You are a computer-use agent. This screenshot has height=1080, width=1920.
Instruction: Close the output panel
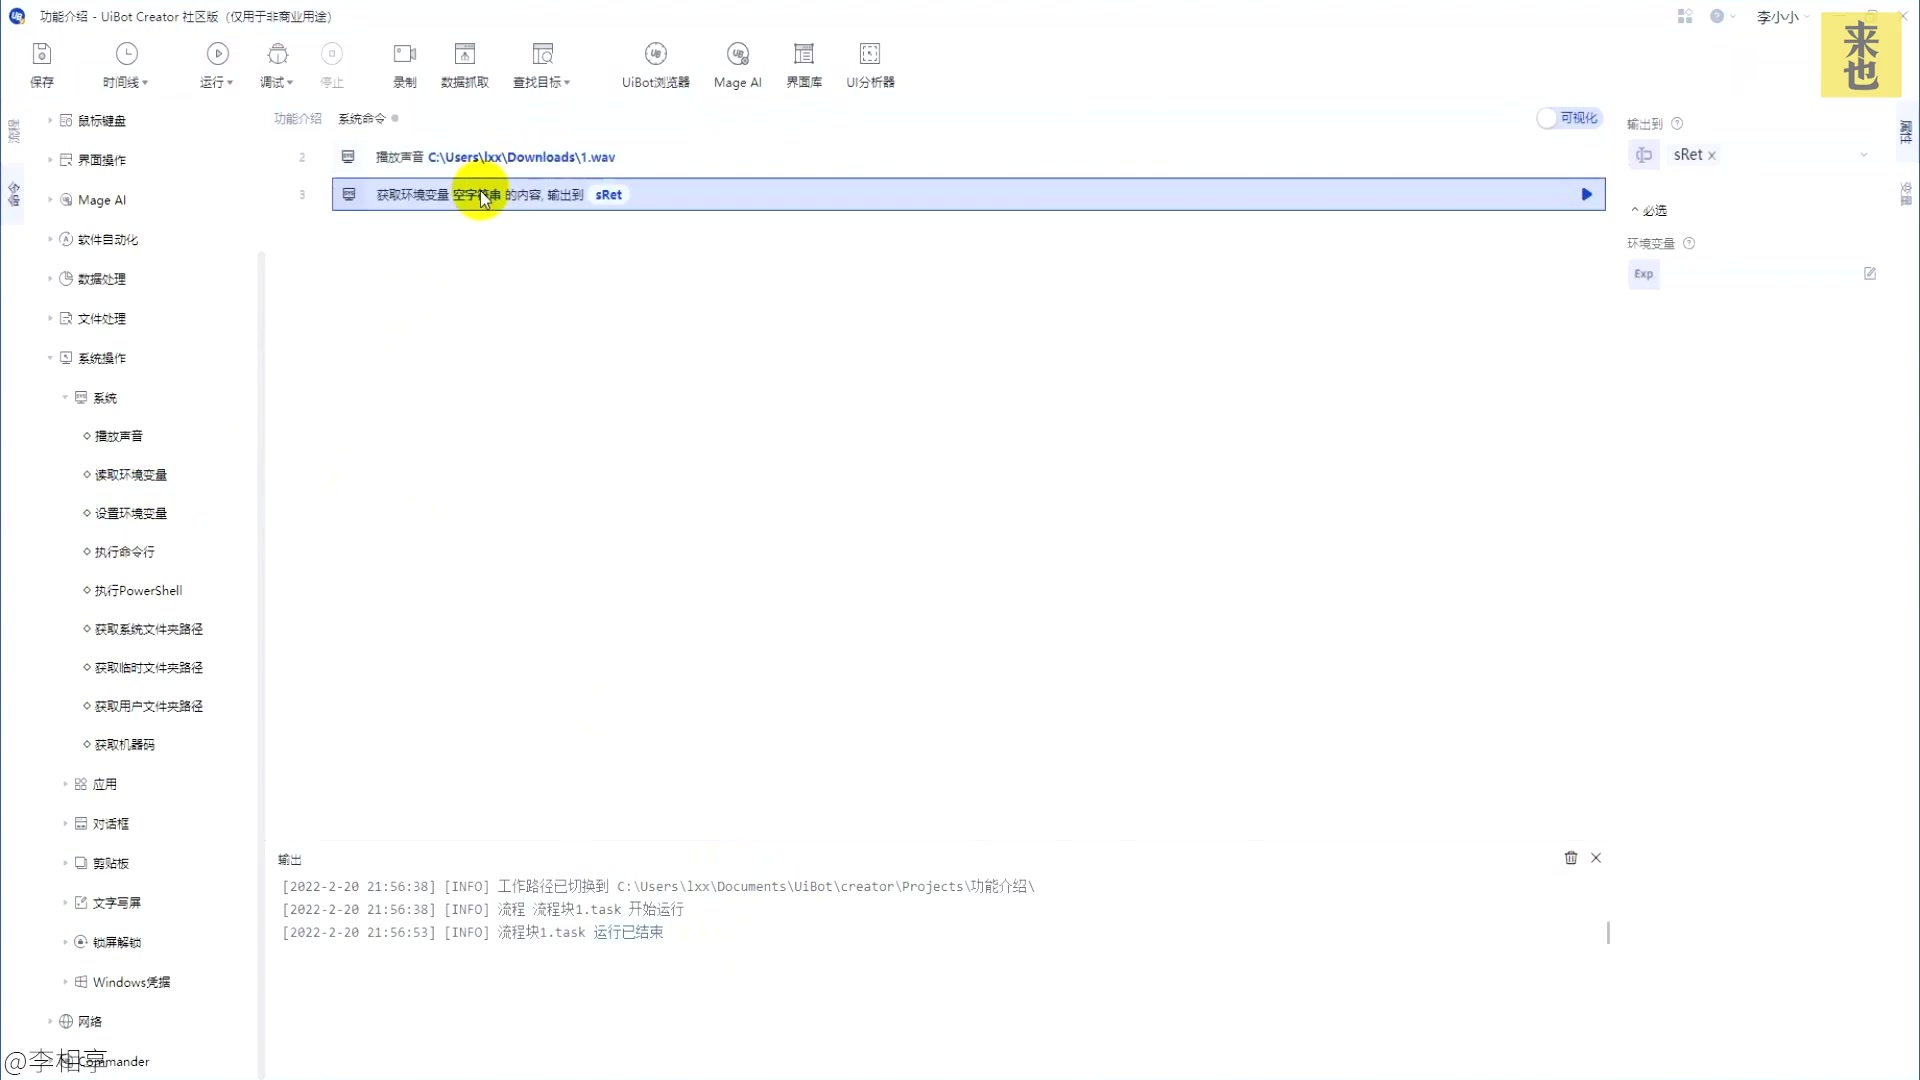(1596, 858)
